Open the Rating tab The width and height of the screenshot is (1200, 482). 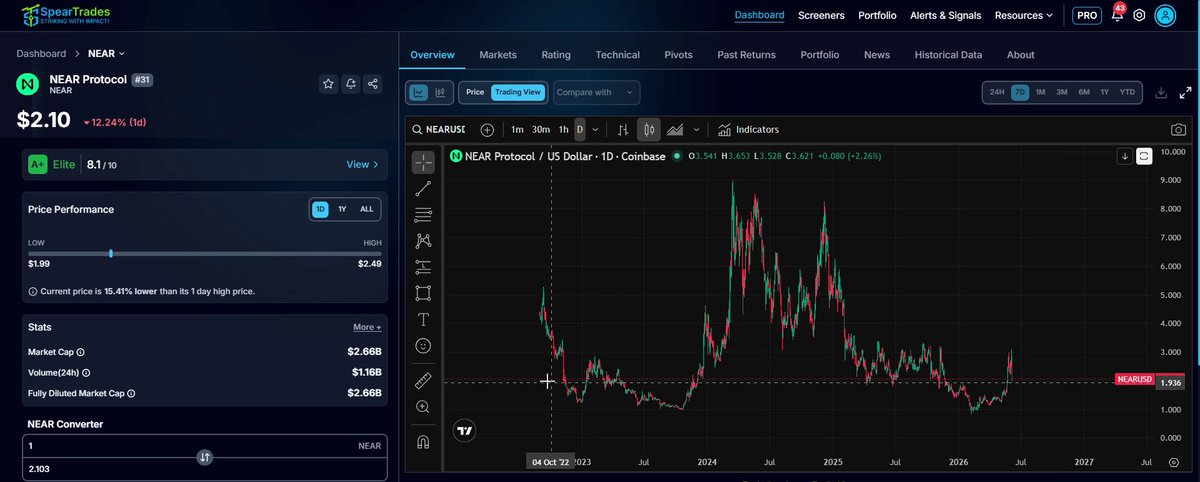[x=556, y=55]
